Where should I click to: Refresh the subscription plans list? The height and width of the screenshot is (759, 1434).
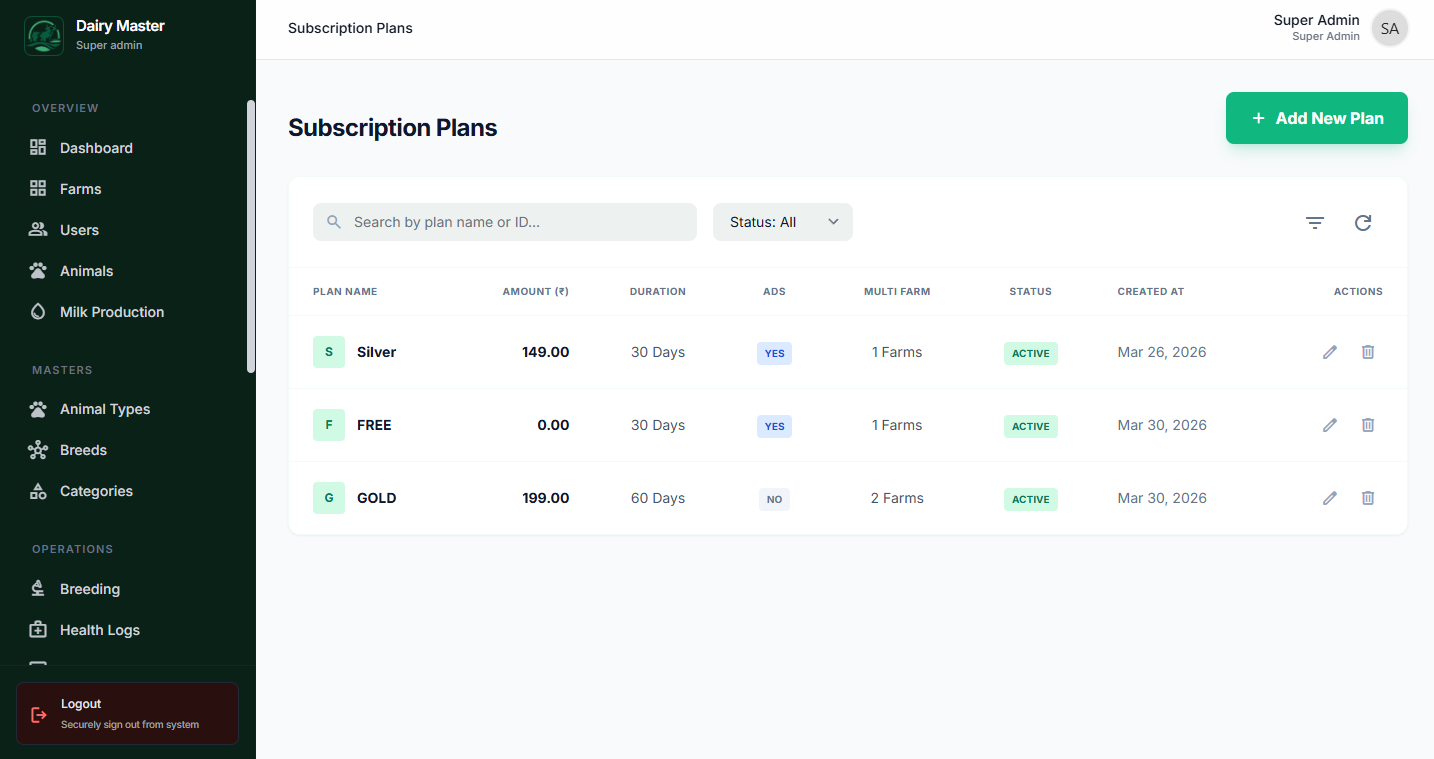click(x=1362, y=222)
